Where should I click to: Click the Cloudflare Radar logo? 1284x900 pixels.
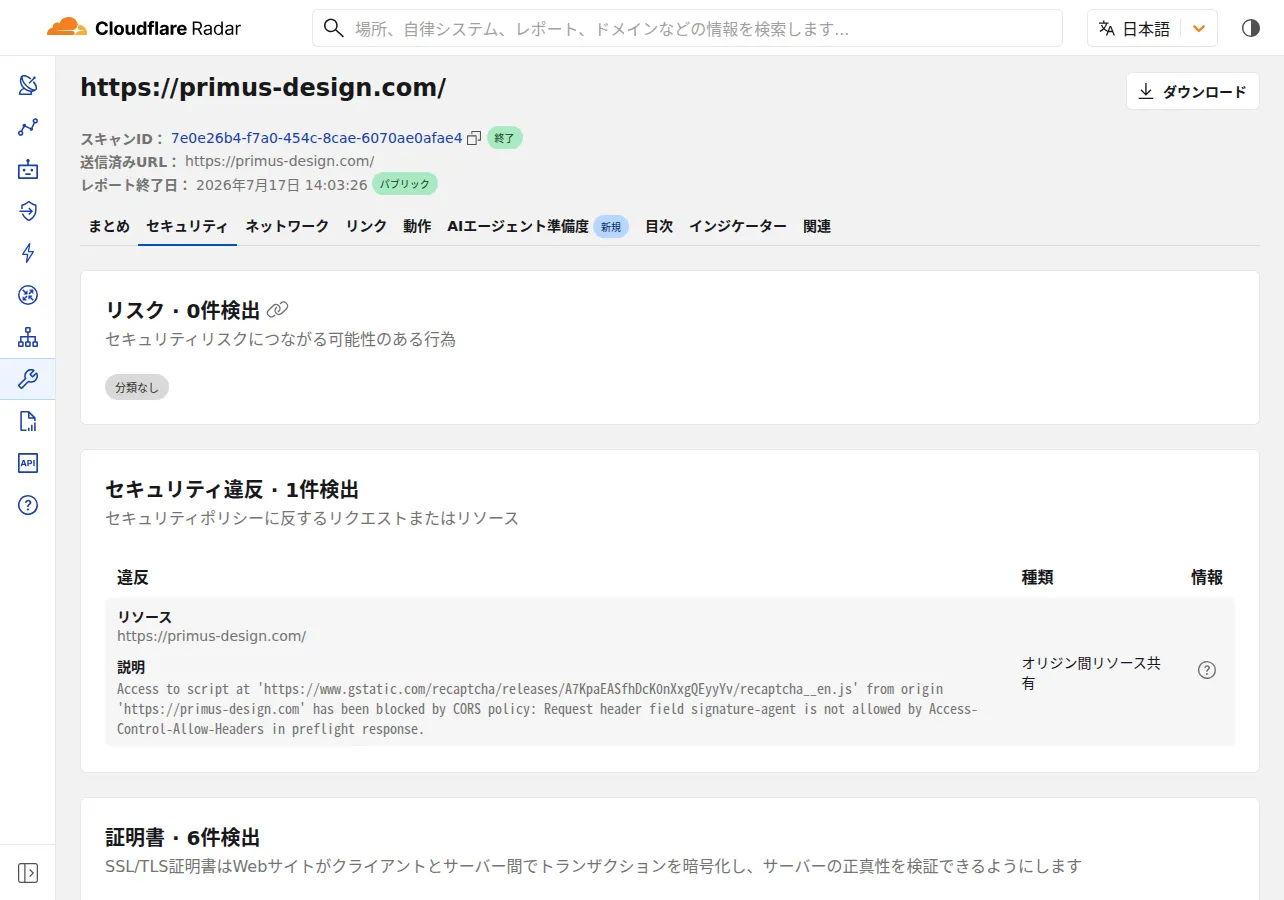click(x=144, y=28)
